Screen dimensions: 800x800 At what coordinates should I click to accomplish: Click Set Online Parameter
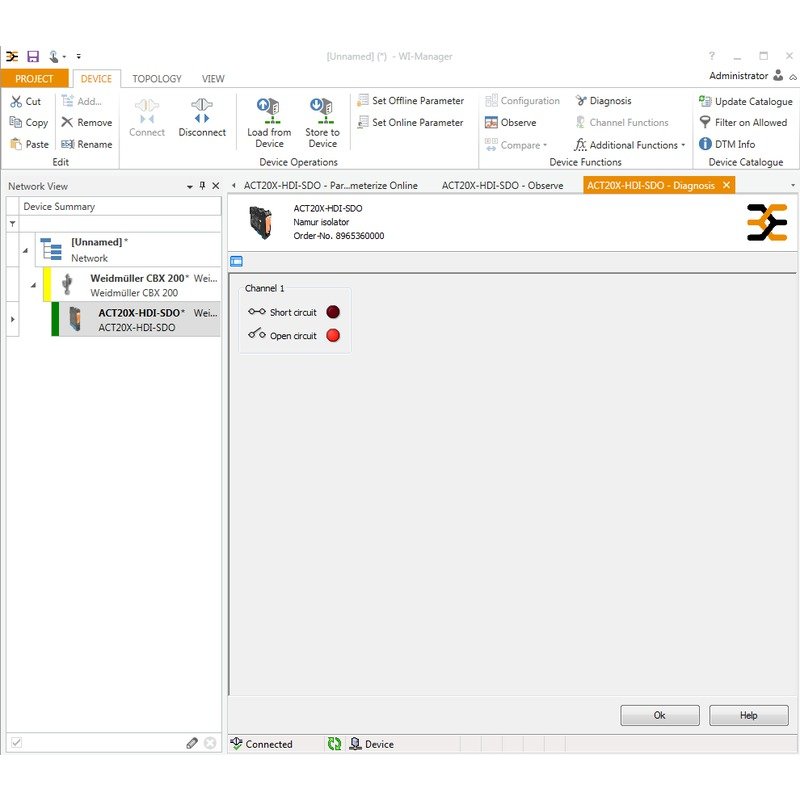tap(411, 122)
